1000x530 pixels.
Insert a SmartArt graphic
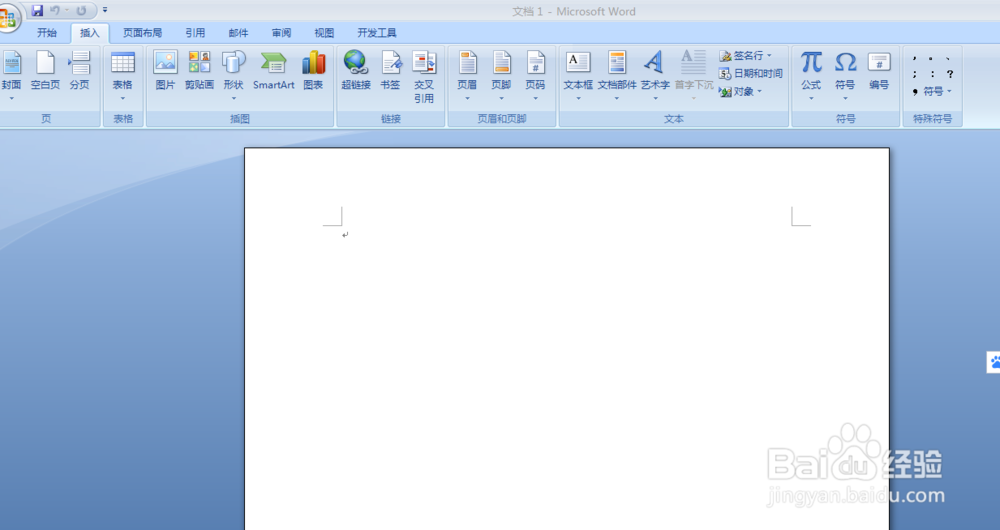(x=274, y=70)
